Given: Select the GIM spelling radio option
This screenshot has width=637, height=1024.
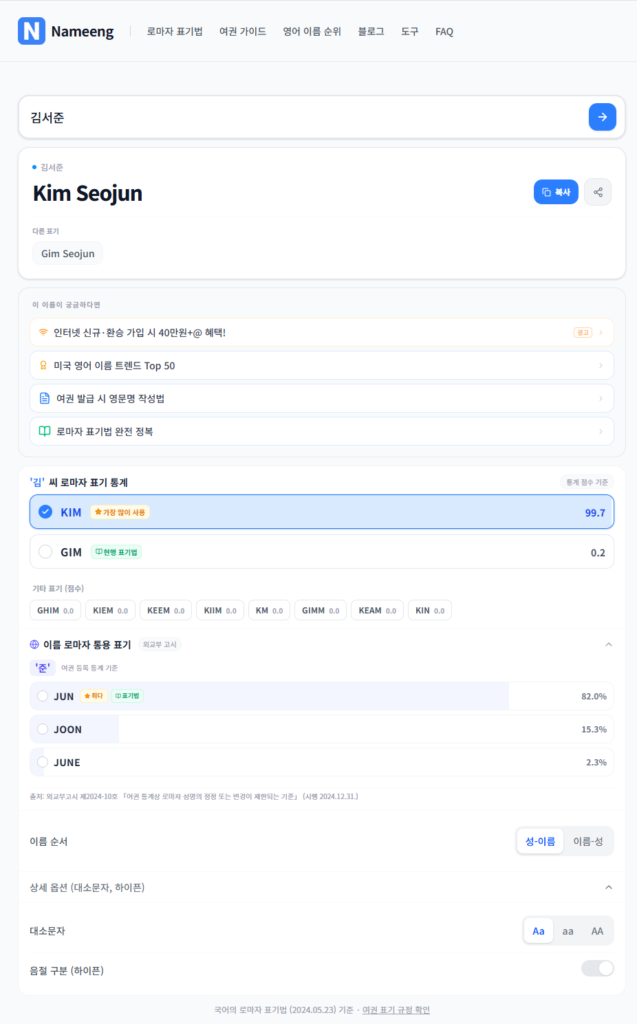Looking at the screenshot, I should (x=45, y=551).
